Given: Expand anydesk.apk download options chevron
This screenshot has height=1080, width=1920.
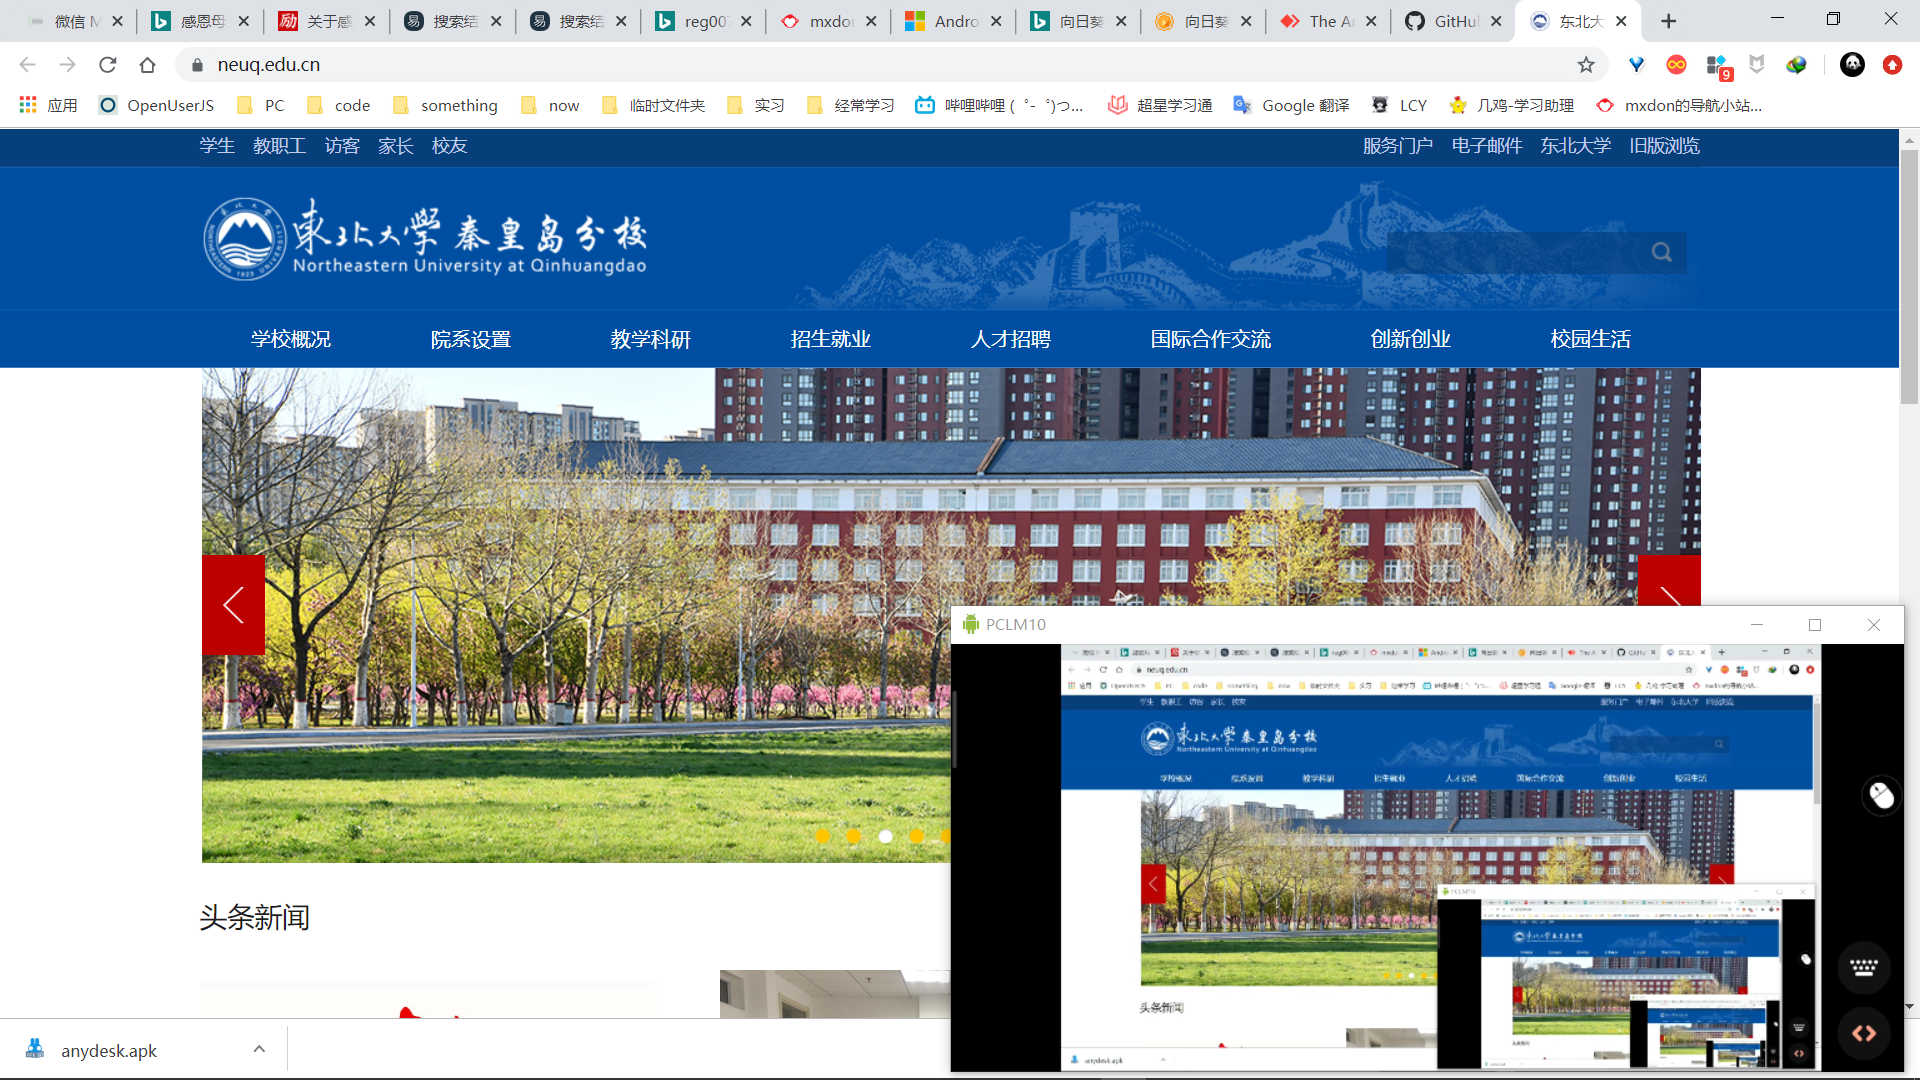Looking at the screenshot, I should click(x=259, y=1049).
